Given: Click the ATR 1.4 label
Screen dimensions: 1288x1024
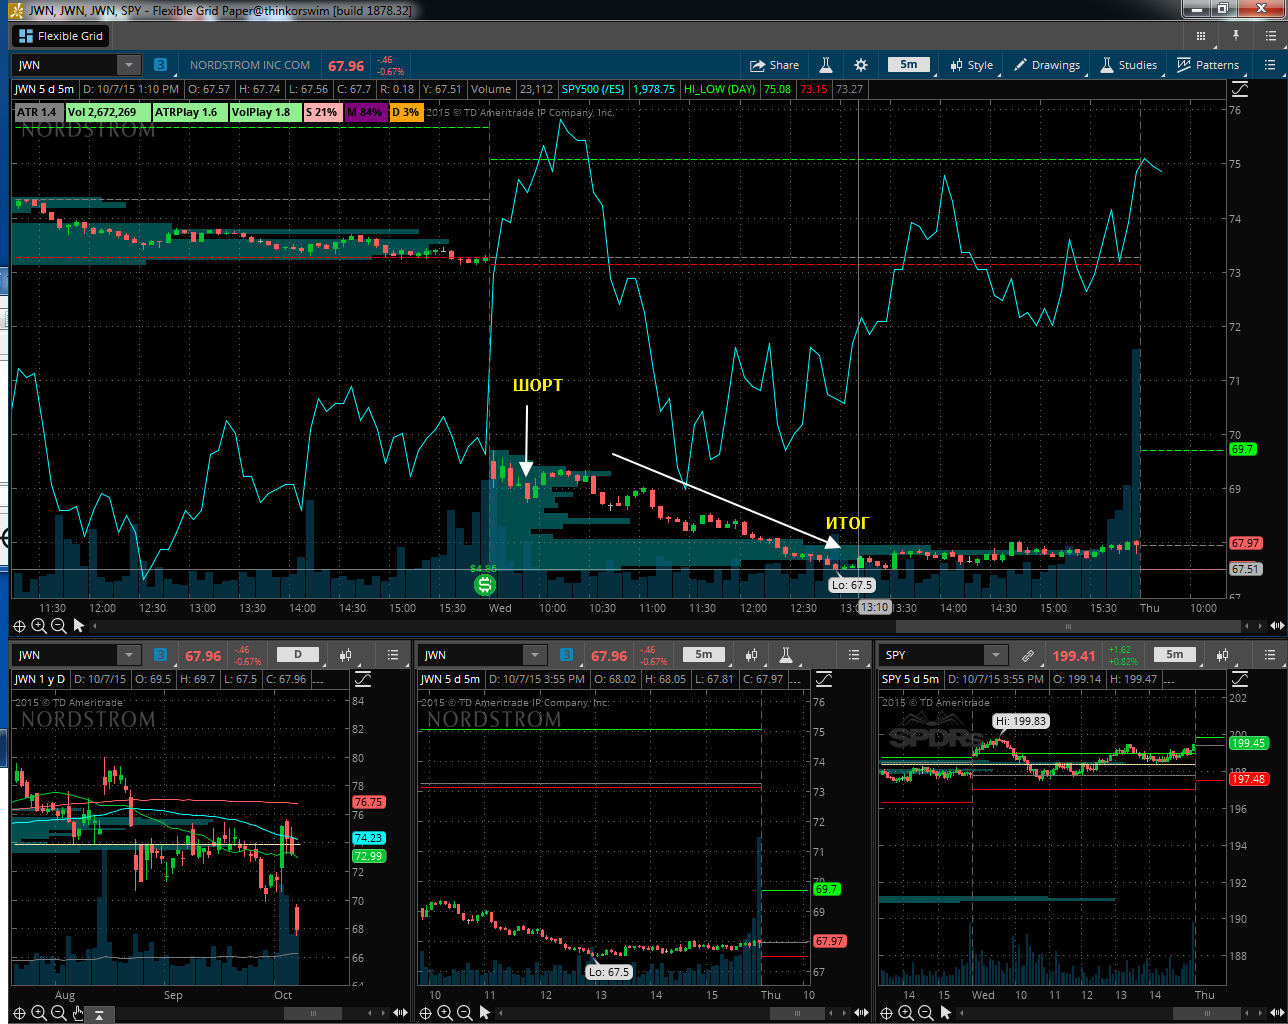Looking at the screenshot, I should click(37, 112).
